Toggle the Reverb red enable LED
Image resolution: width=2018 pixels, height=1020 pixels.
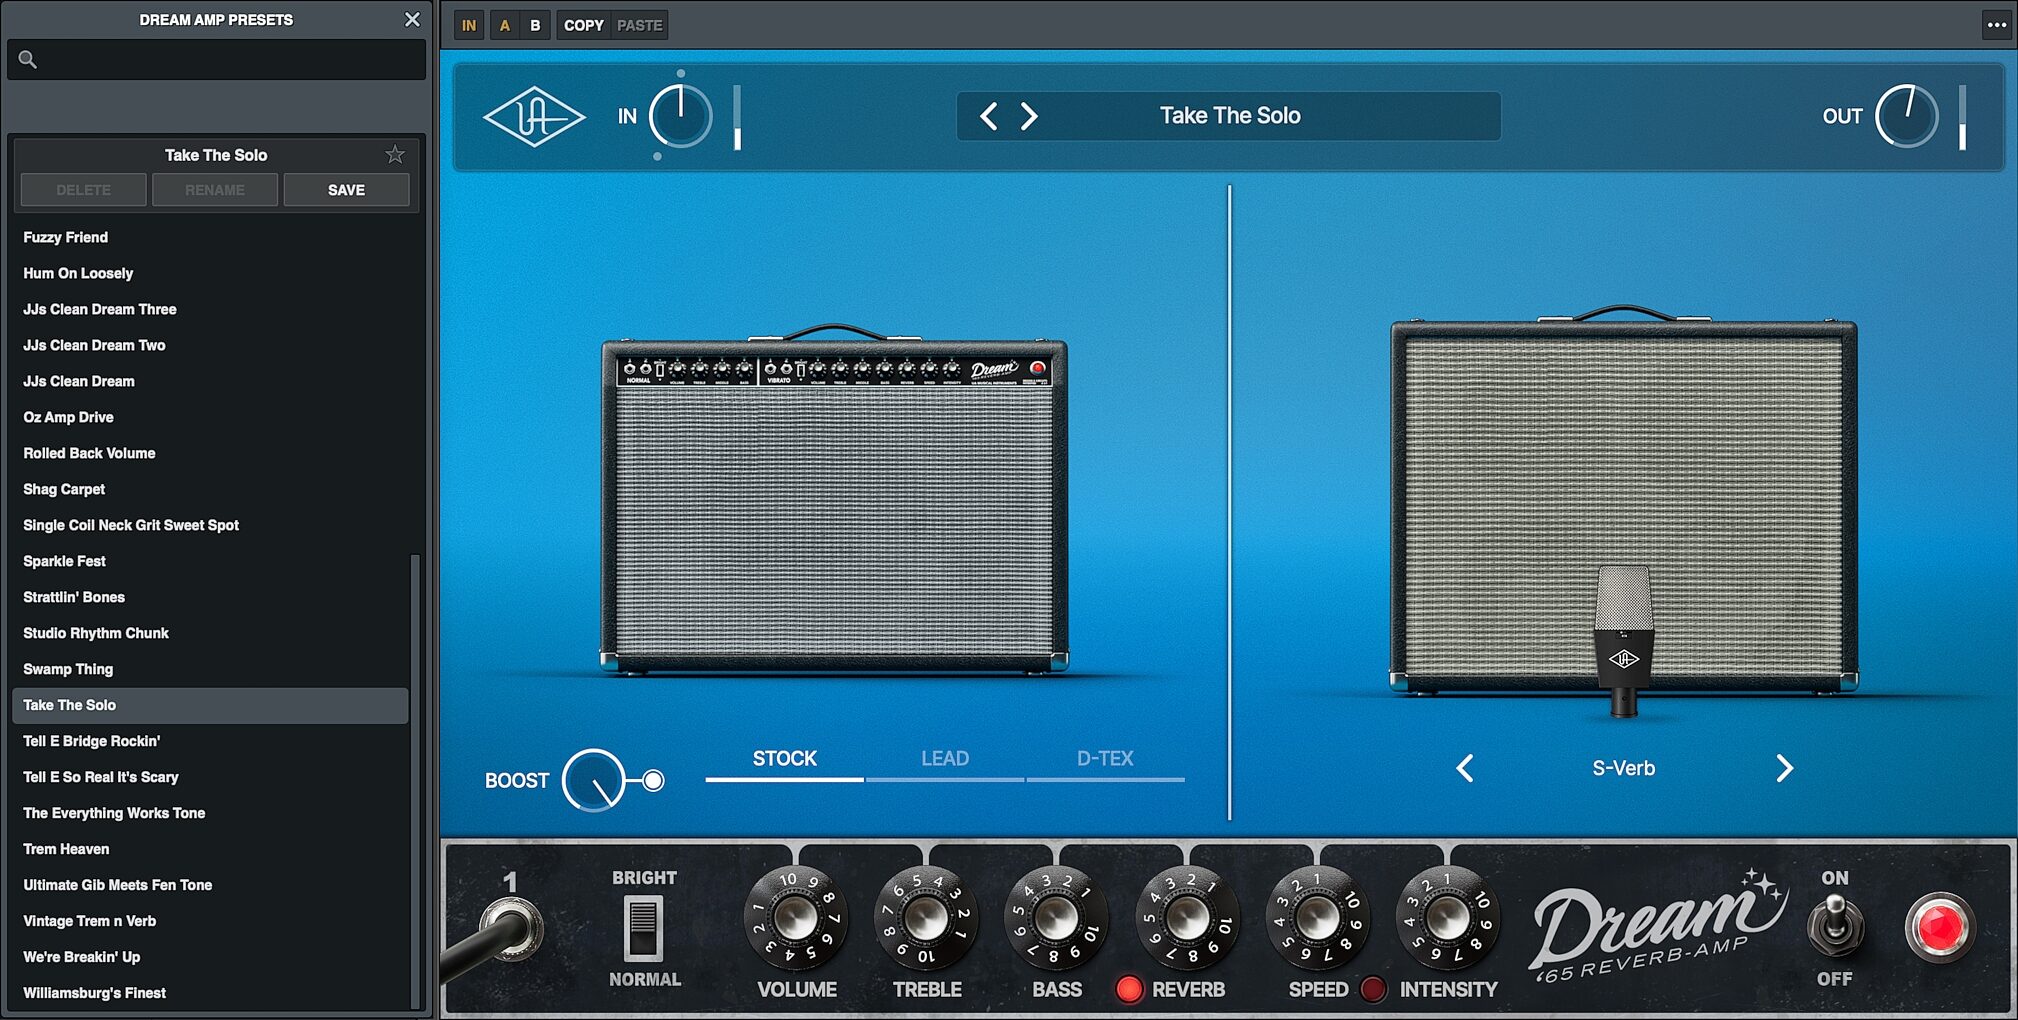pos(1129,989)
